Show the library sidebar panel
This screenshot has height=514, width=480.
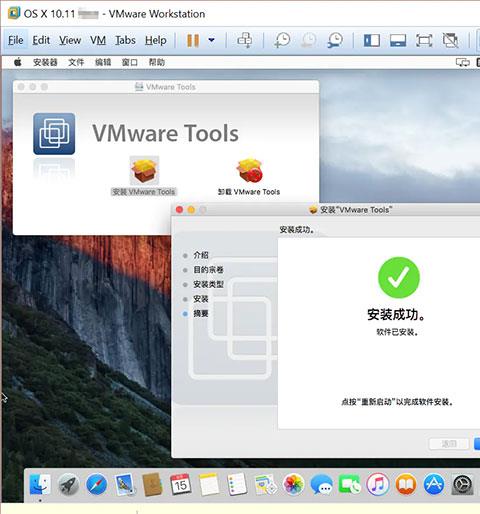pos(372,40)
